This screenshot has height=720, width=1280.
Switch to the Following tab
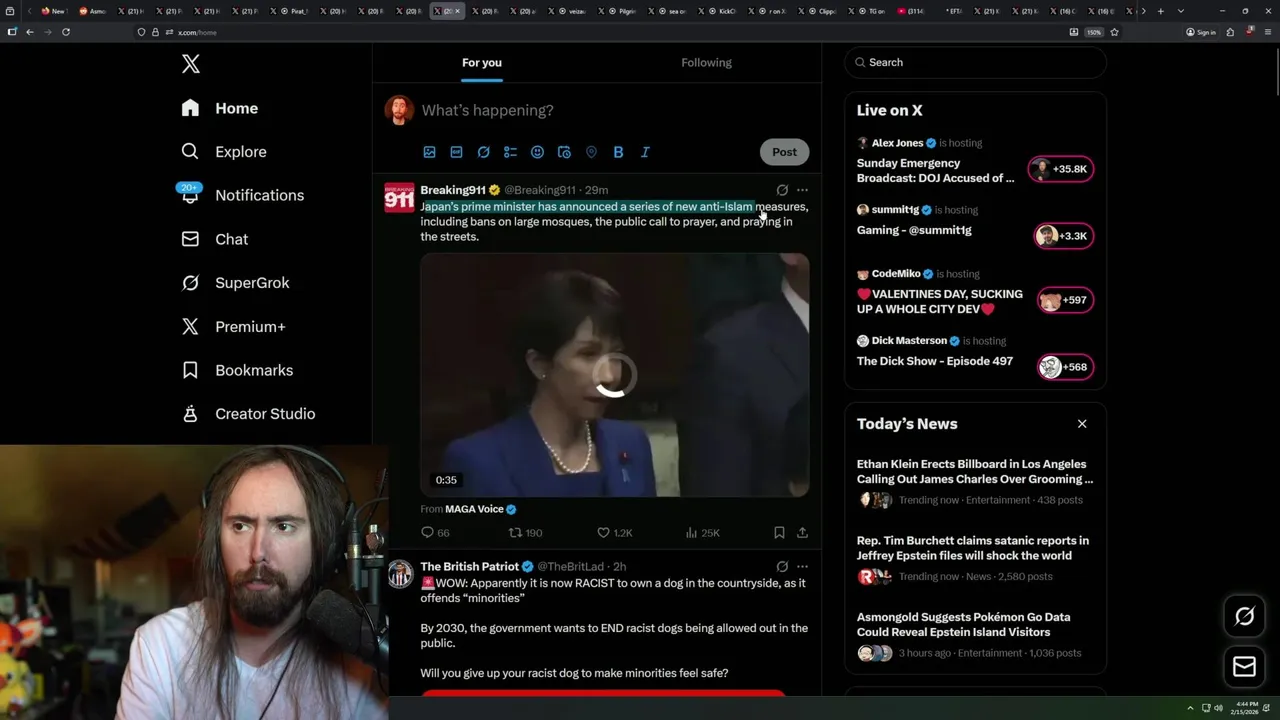pos(706,62)
